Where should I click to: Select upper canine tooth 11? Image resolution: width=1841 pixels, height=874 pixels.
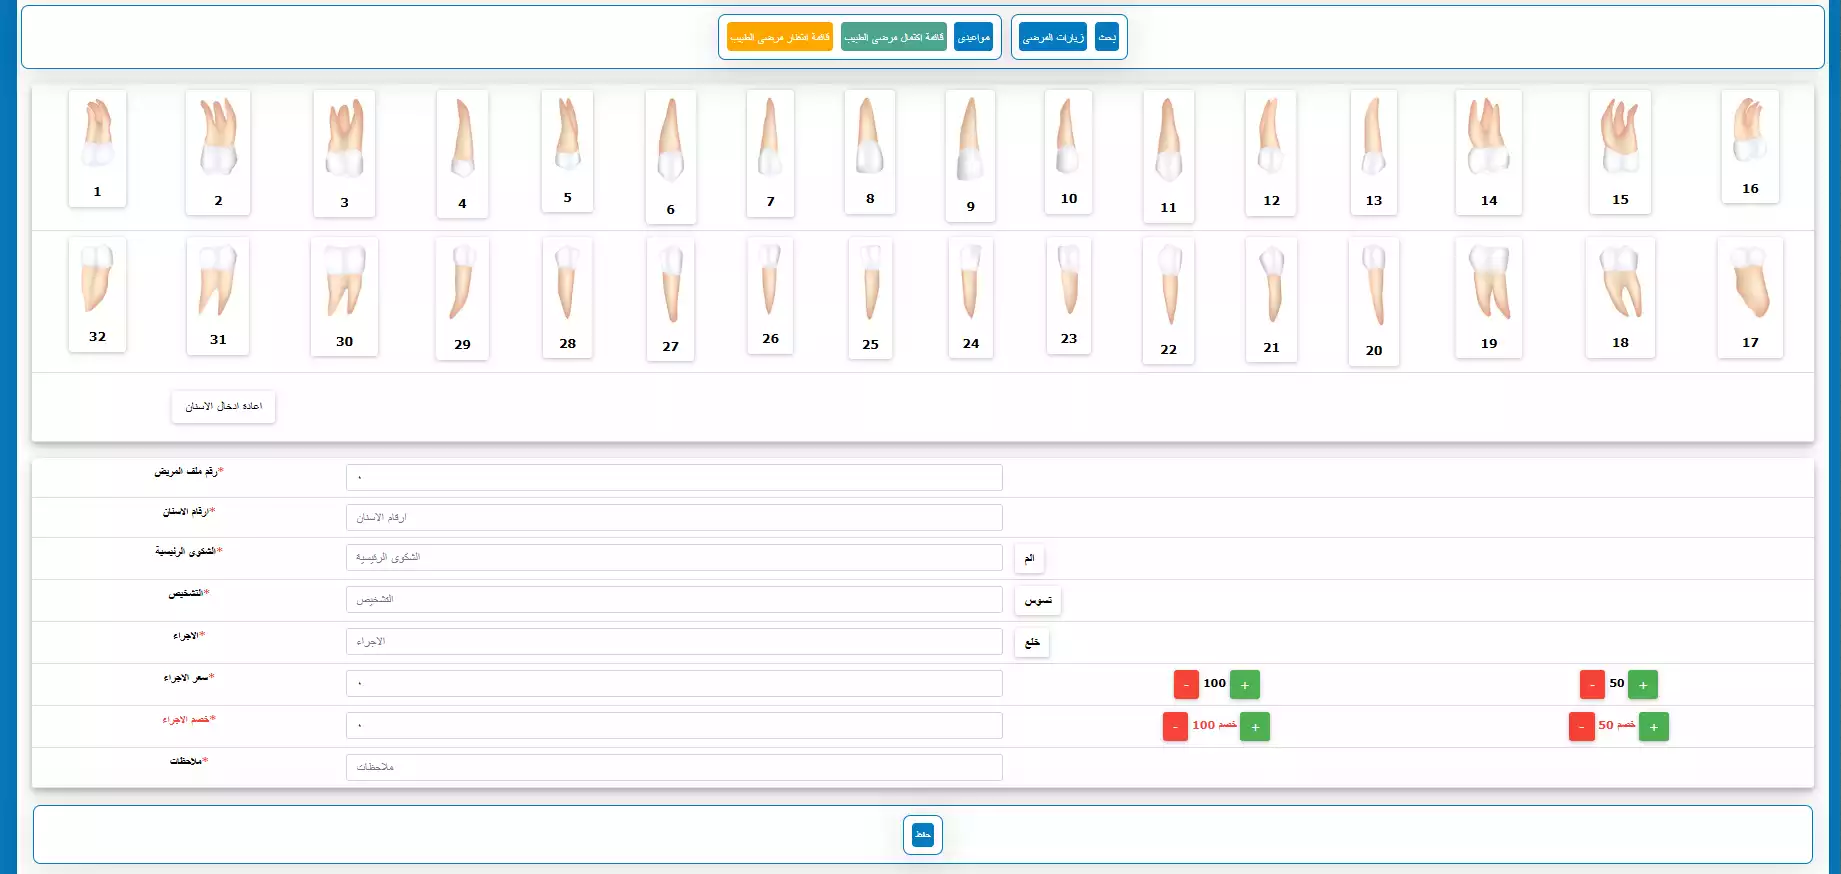(x=1168, y=156)
